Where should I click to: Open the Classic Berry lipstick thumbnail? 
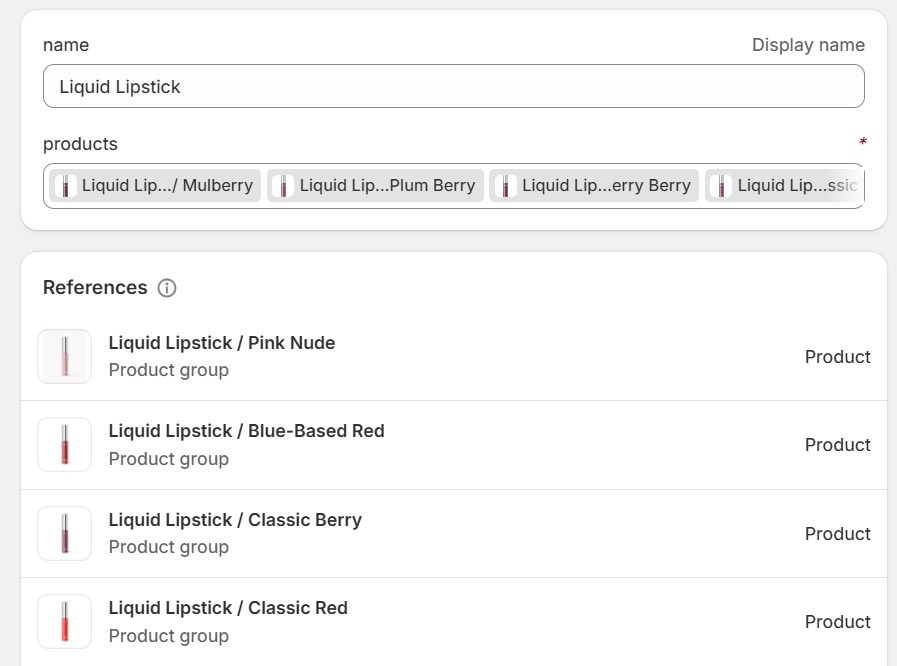coord(65,533)
